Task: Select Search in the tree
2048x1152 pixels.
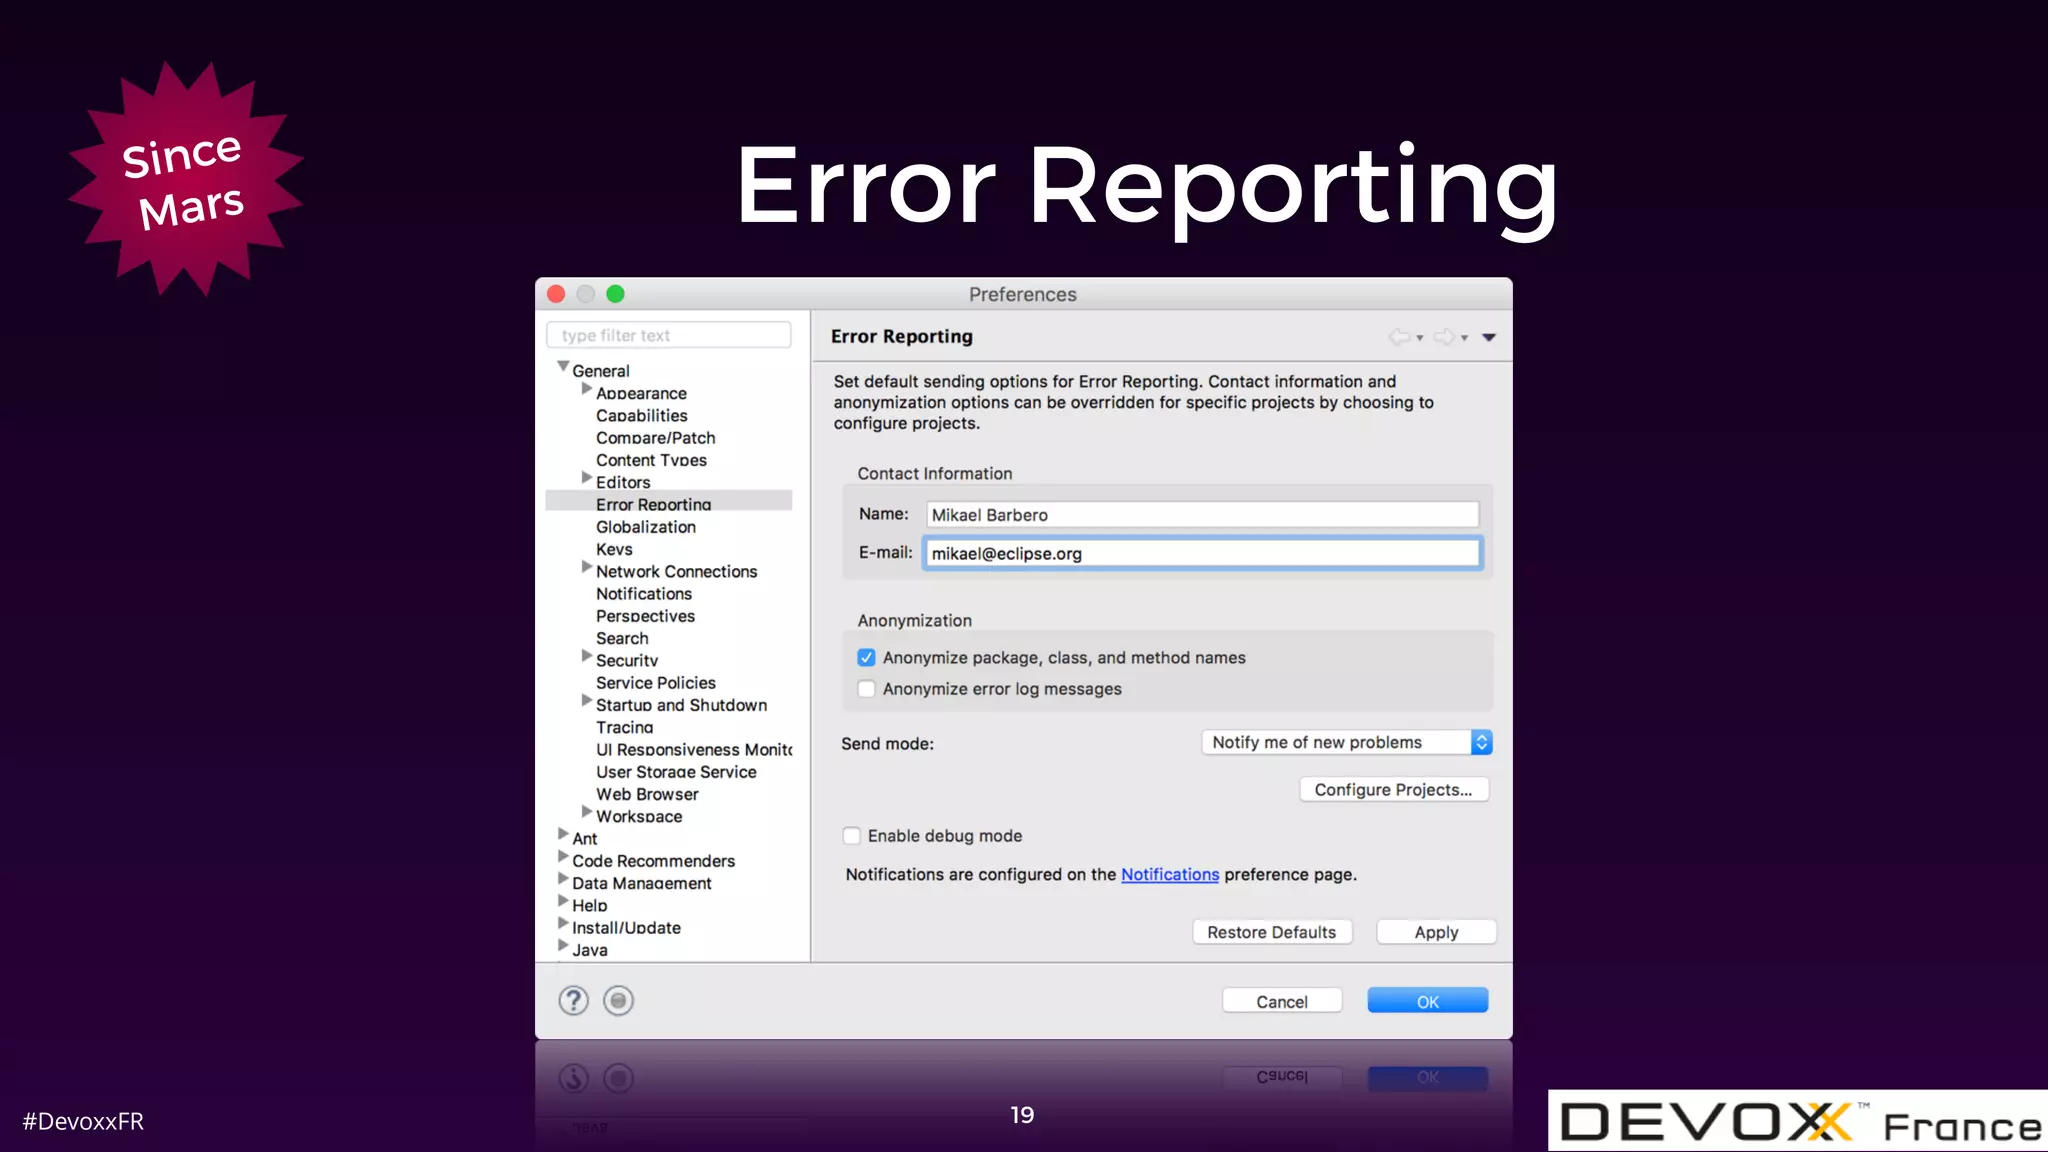Action: click(622, 638)
